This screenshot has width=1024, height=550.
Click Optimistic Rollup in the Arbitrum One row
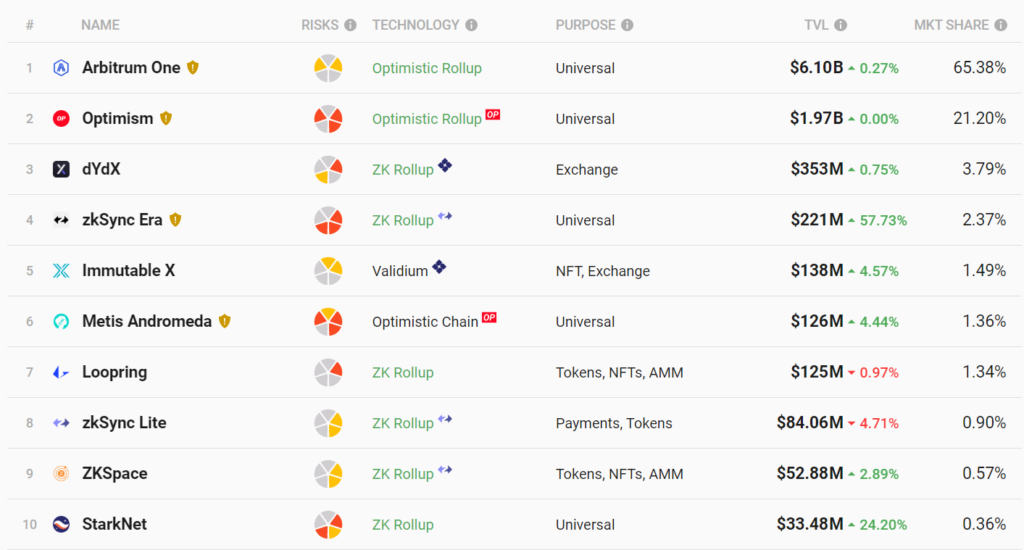(427, 68)
